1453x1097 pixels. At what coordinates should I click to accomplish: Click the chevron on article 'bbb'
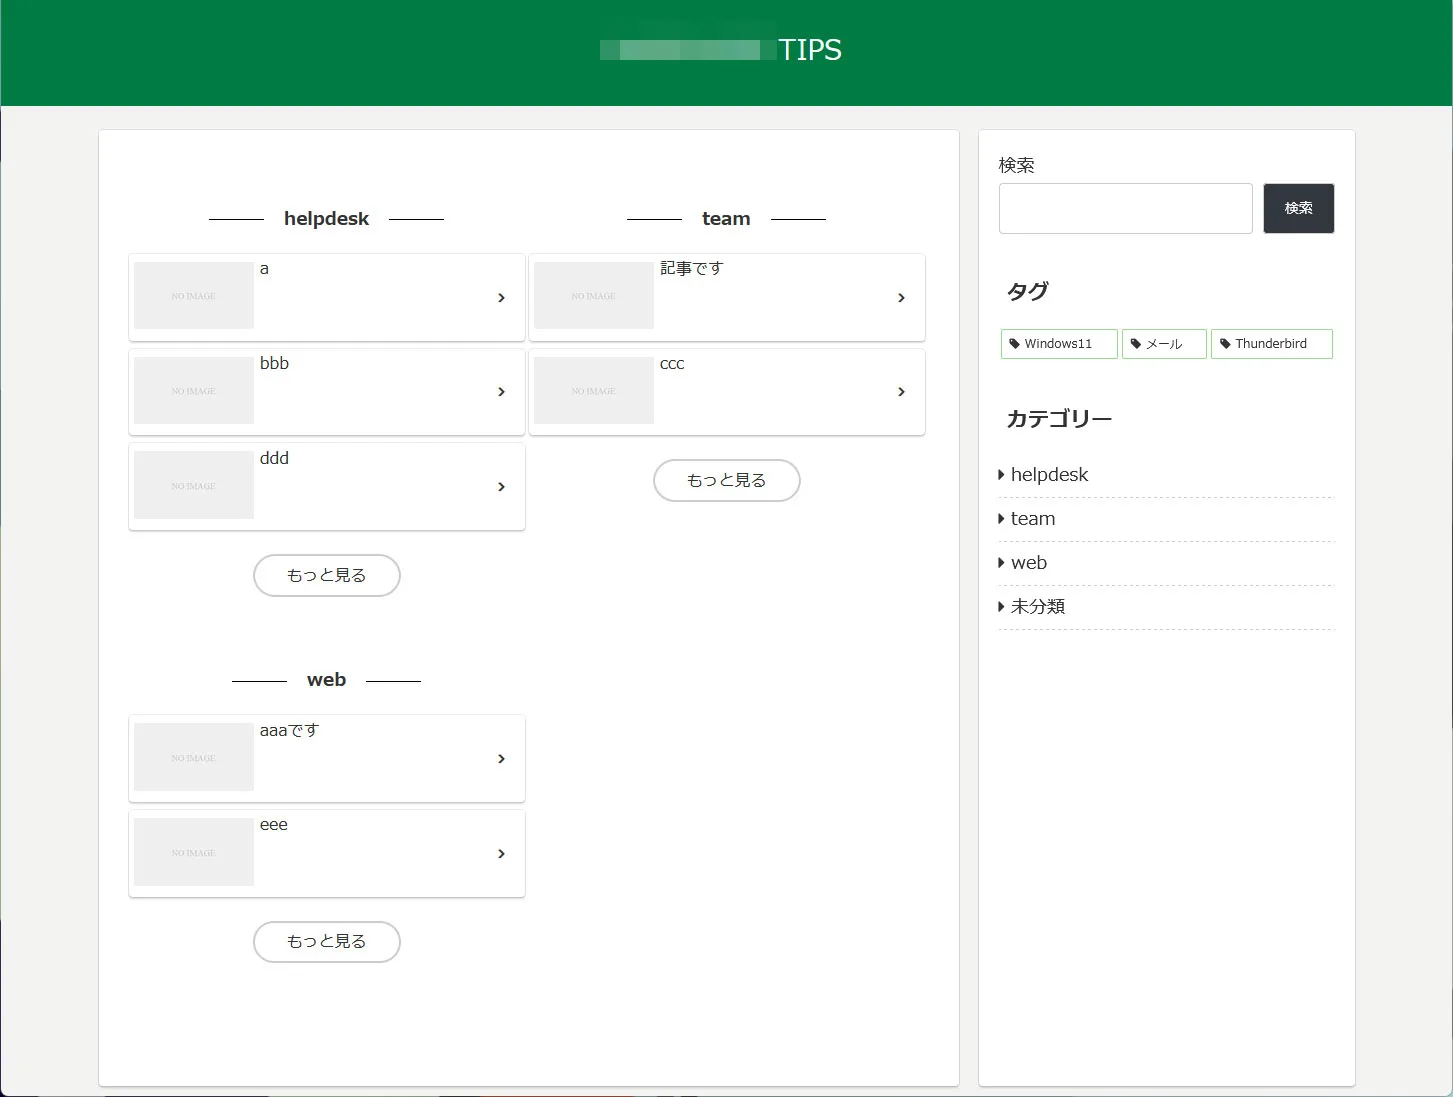point(501,392)
